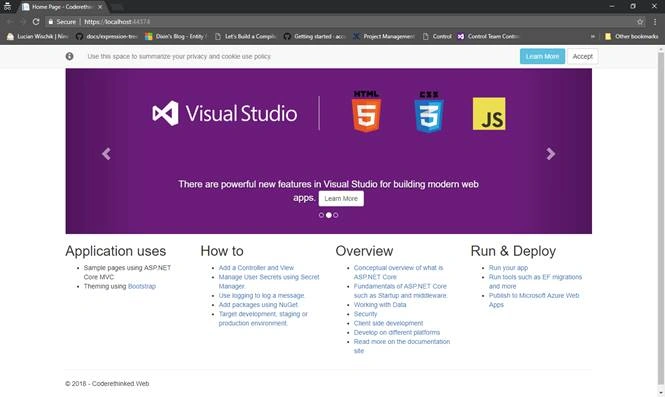Viewport: 665px width, 397px height.
Task: Open the Security link
Action: pos(365,314)
